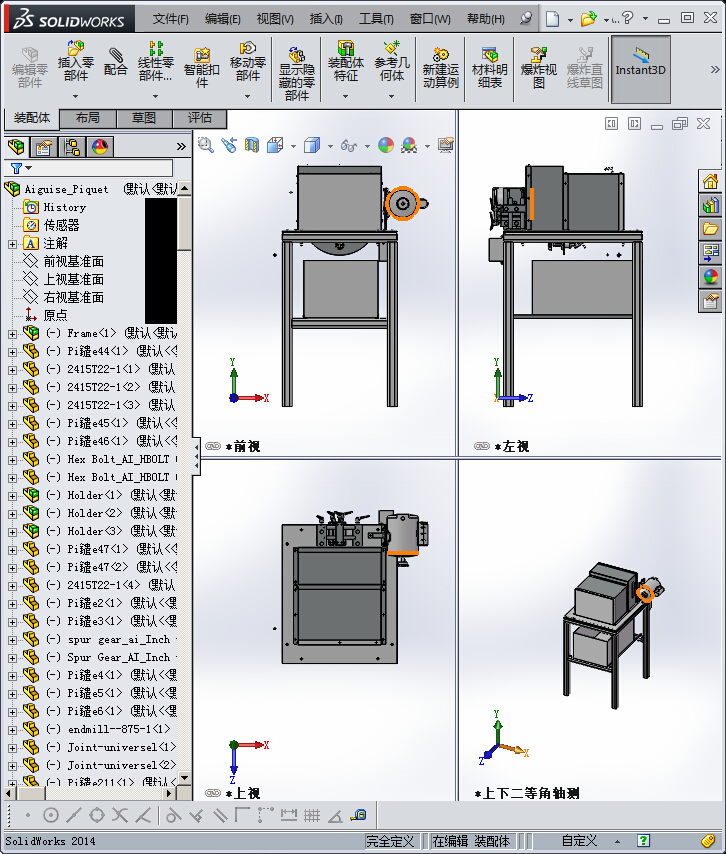726x854 pixels.
Task: Open Reference Geometry (参考几何体) tool
Action: click(392, 61)
